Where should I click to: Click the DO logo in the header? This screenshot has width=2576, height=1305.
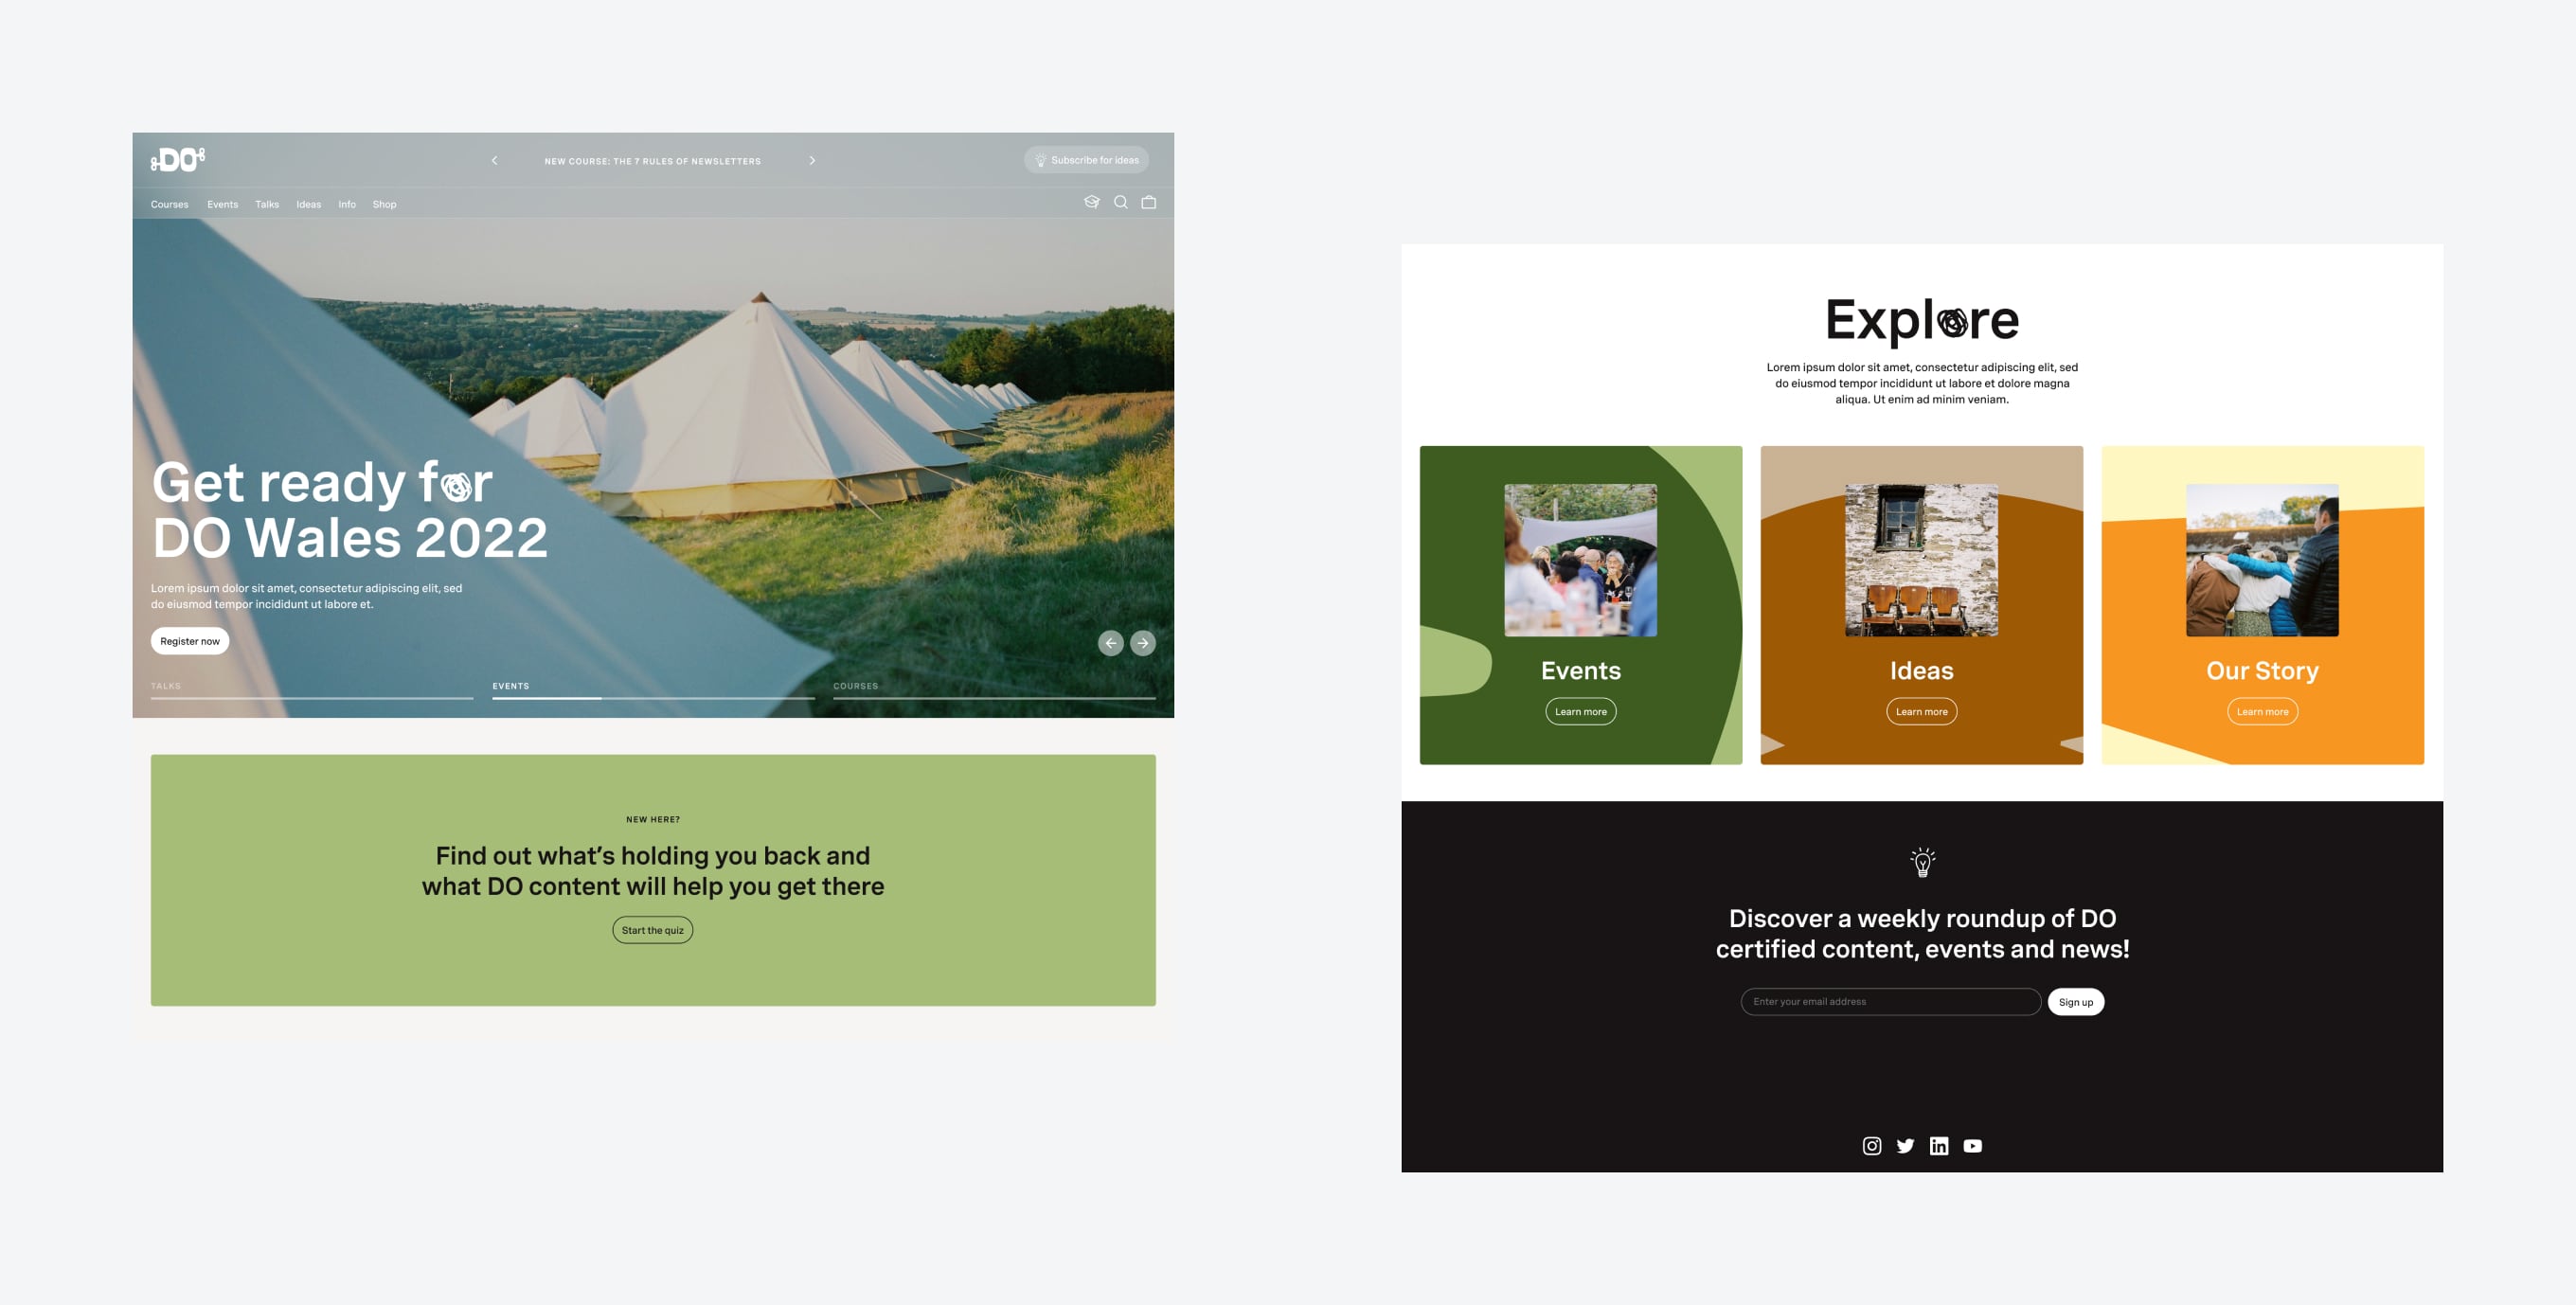point(178,160)
